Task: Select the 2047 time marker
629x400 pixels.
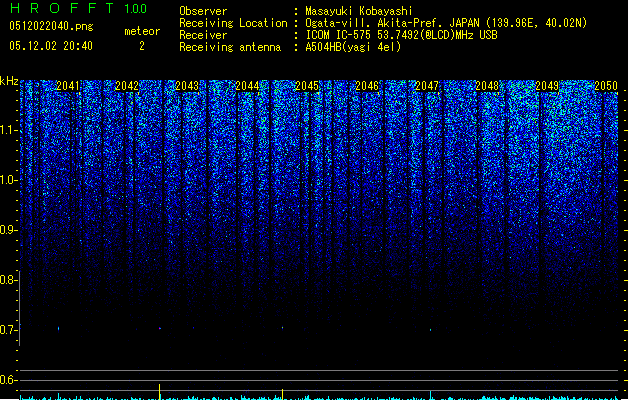Action: click(427, 87)
